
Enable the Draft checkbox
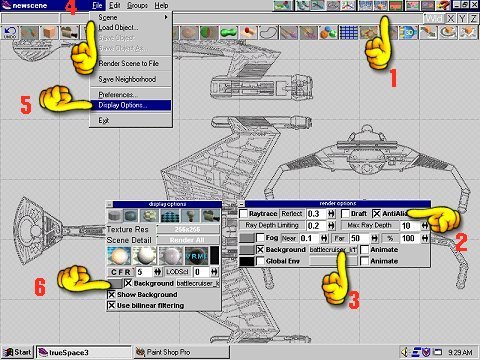345,213
